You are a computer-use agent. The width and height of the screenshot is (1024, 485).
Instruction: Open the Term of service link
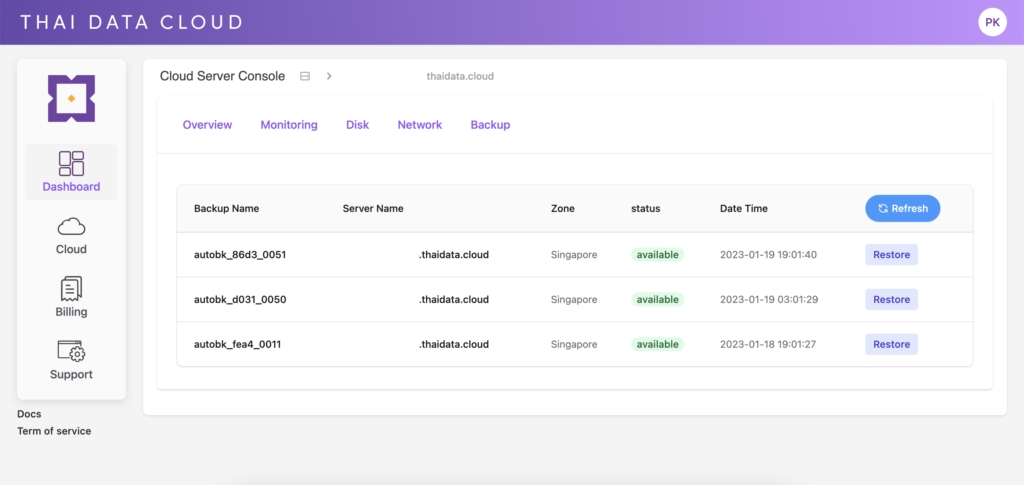click(x=54, y=431)
